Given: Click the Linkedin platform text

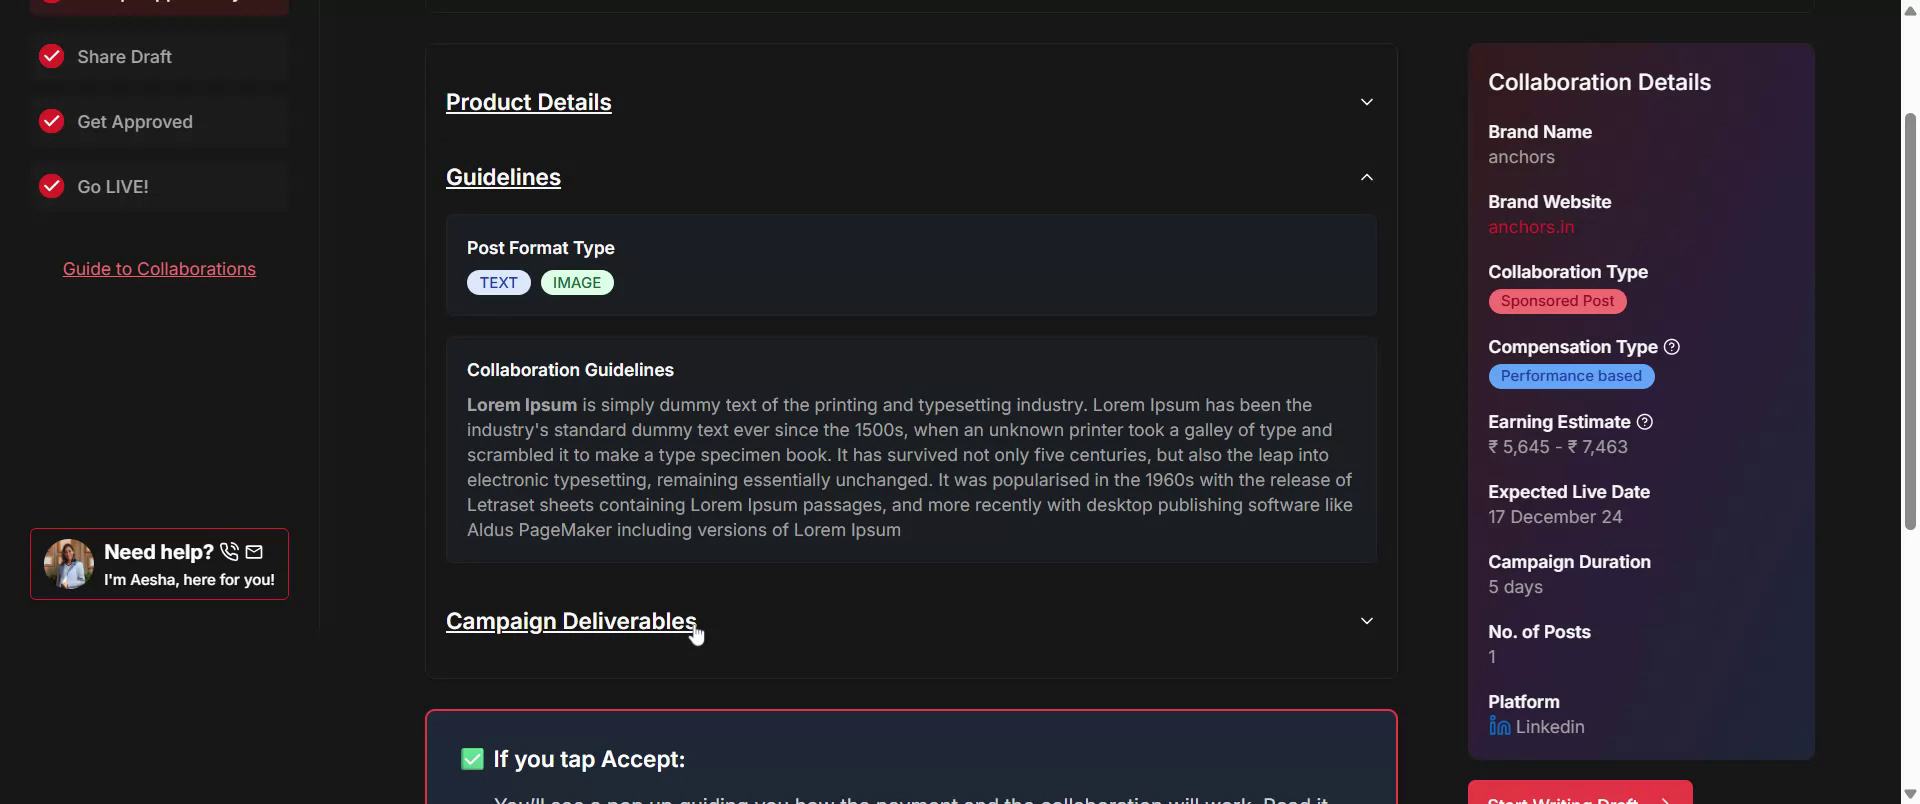Looking at the screenshot, I should tap(1550, 727).
